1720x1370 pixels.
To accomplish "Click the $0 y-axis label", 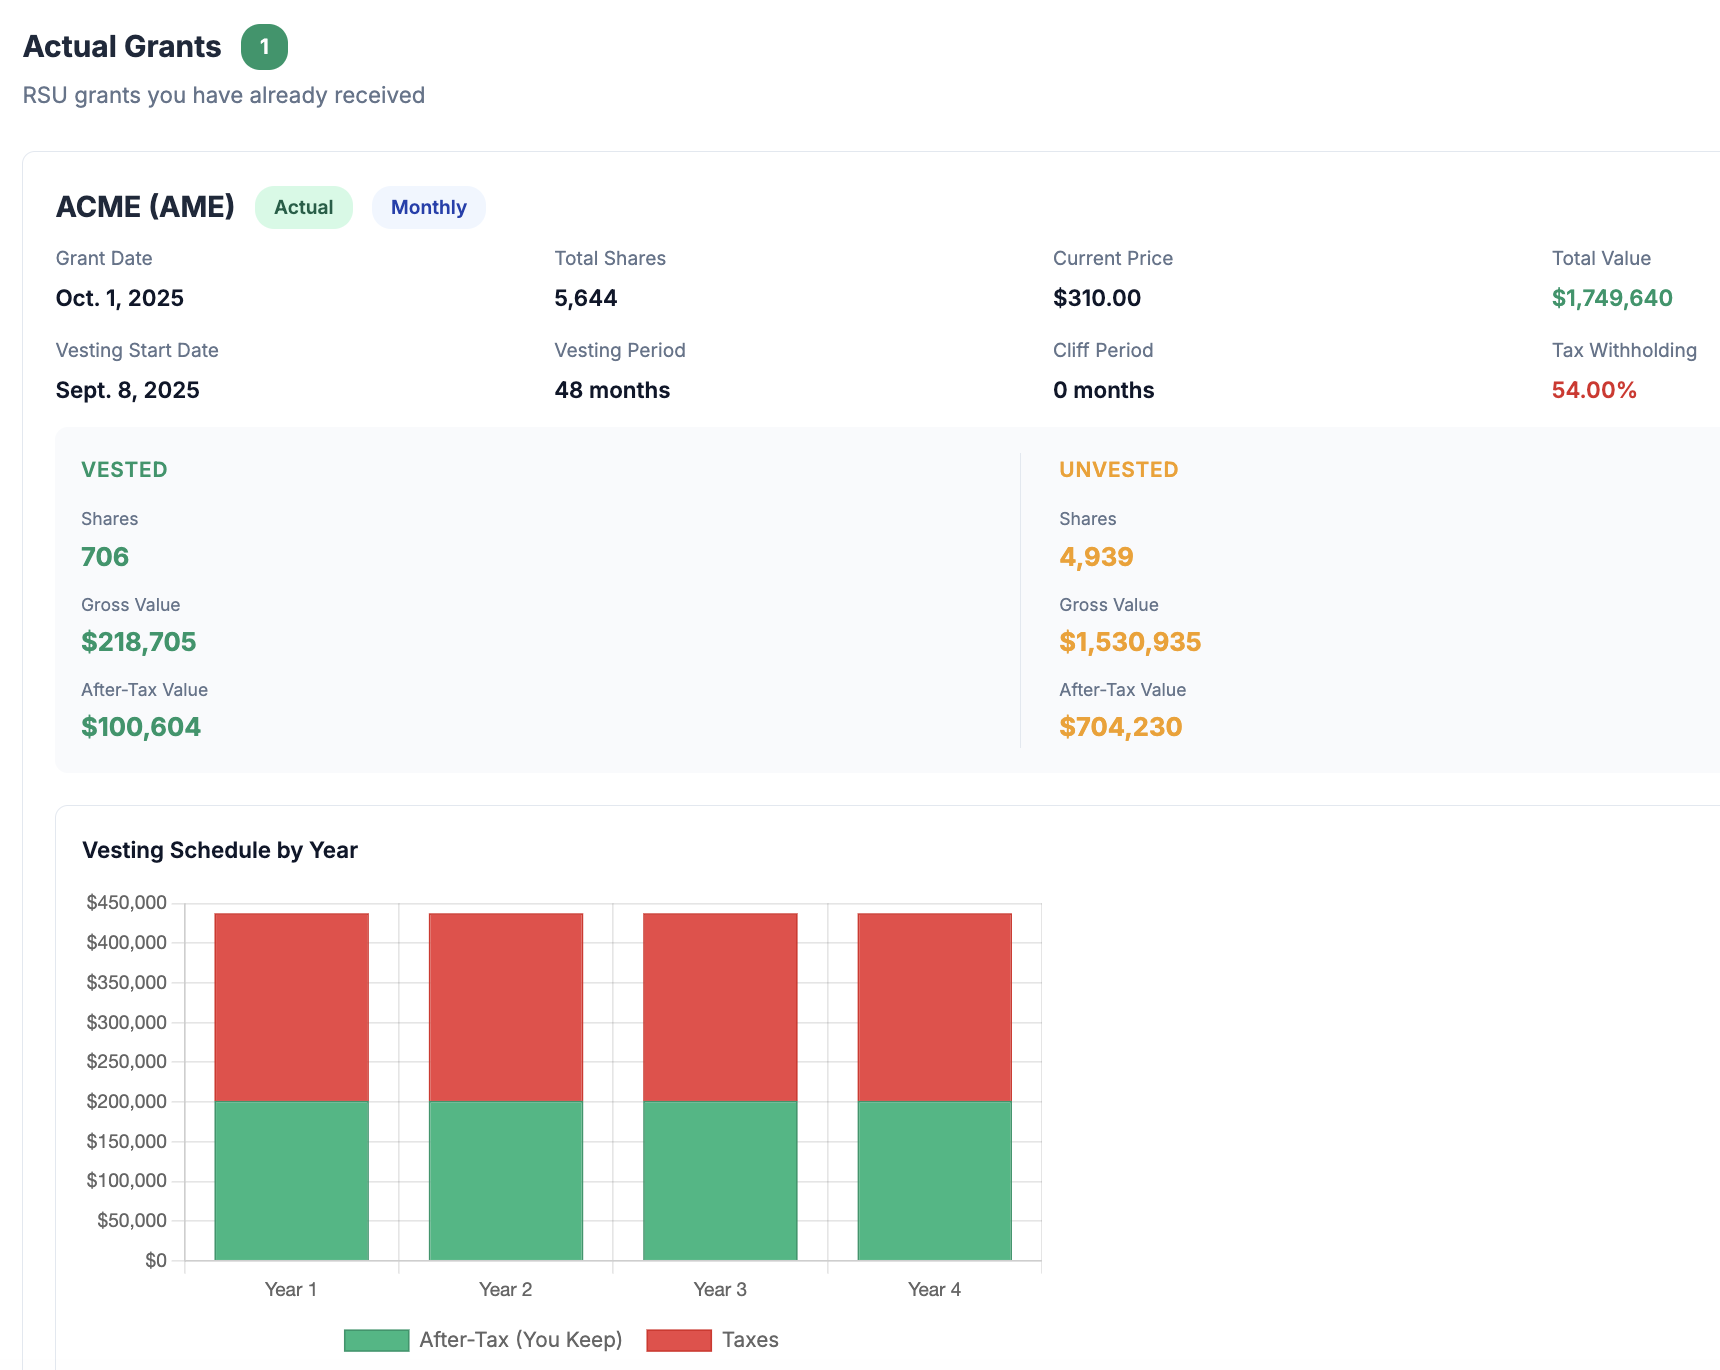I will point(156,1261).
